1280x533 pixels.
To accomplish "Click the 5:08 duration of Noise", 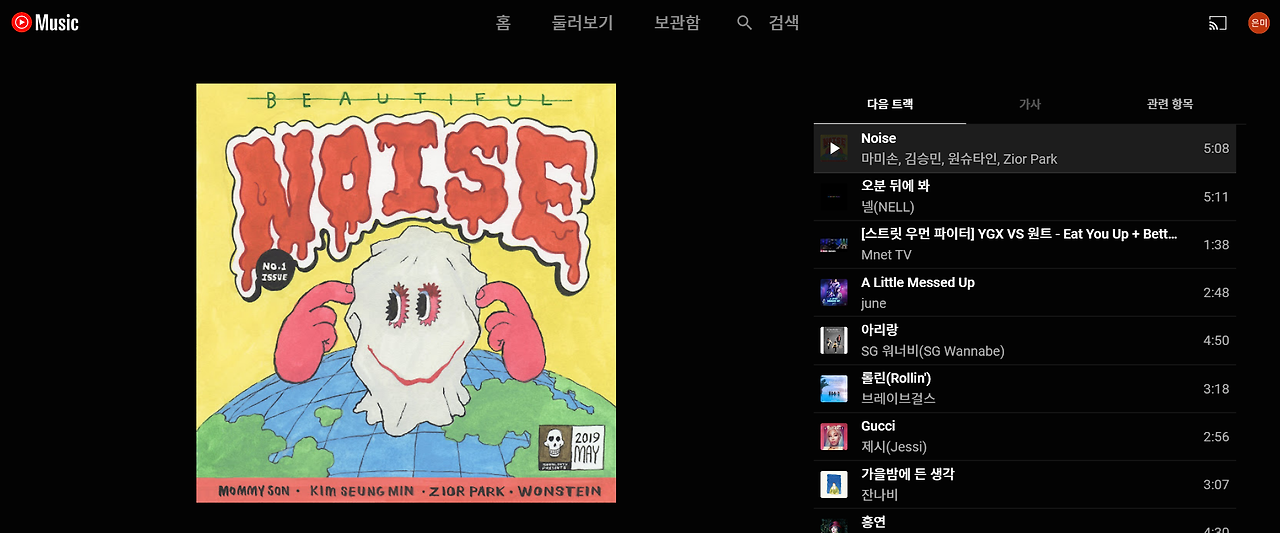I will pos(1216,148).
